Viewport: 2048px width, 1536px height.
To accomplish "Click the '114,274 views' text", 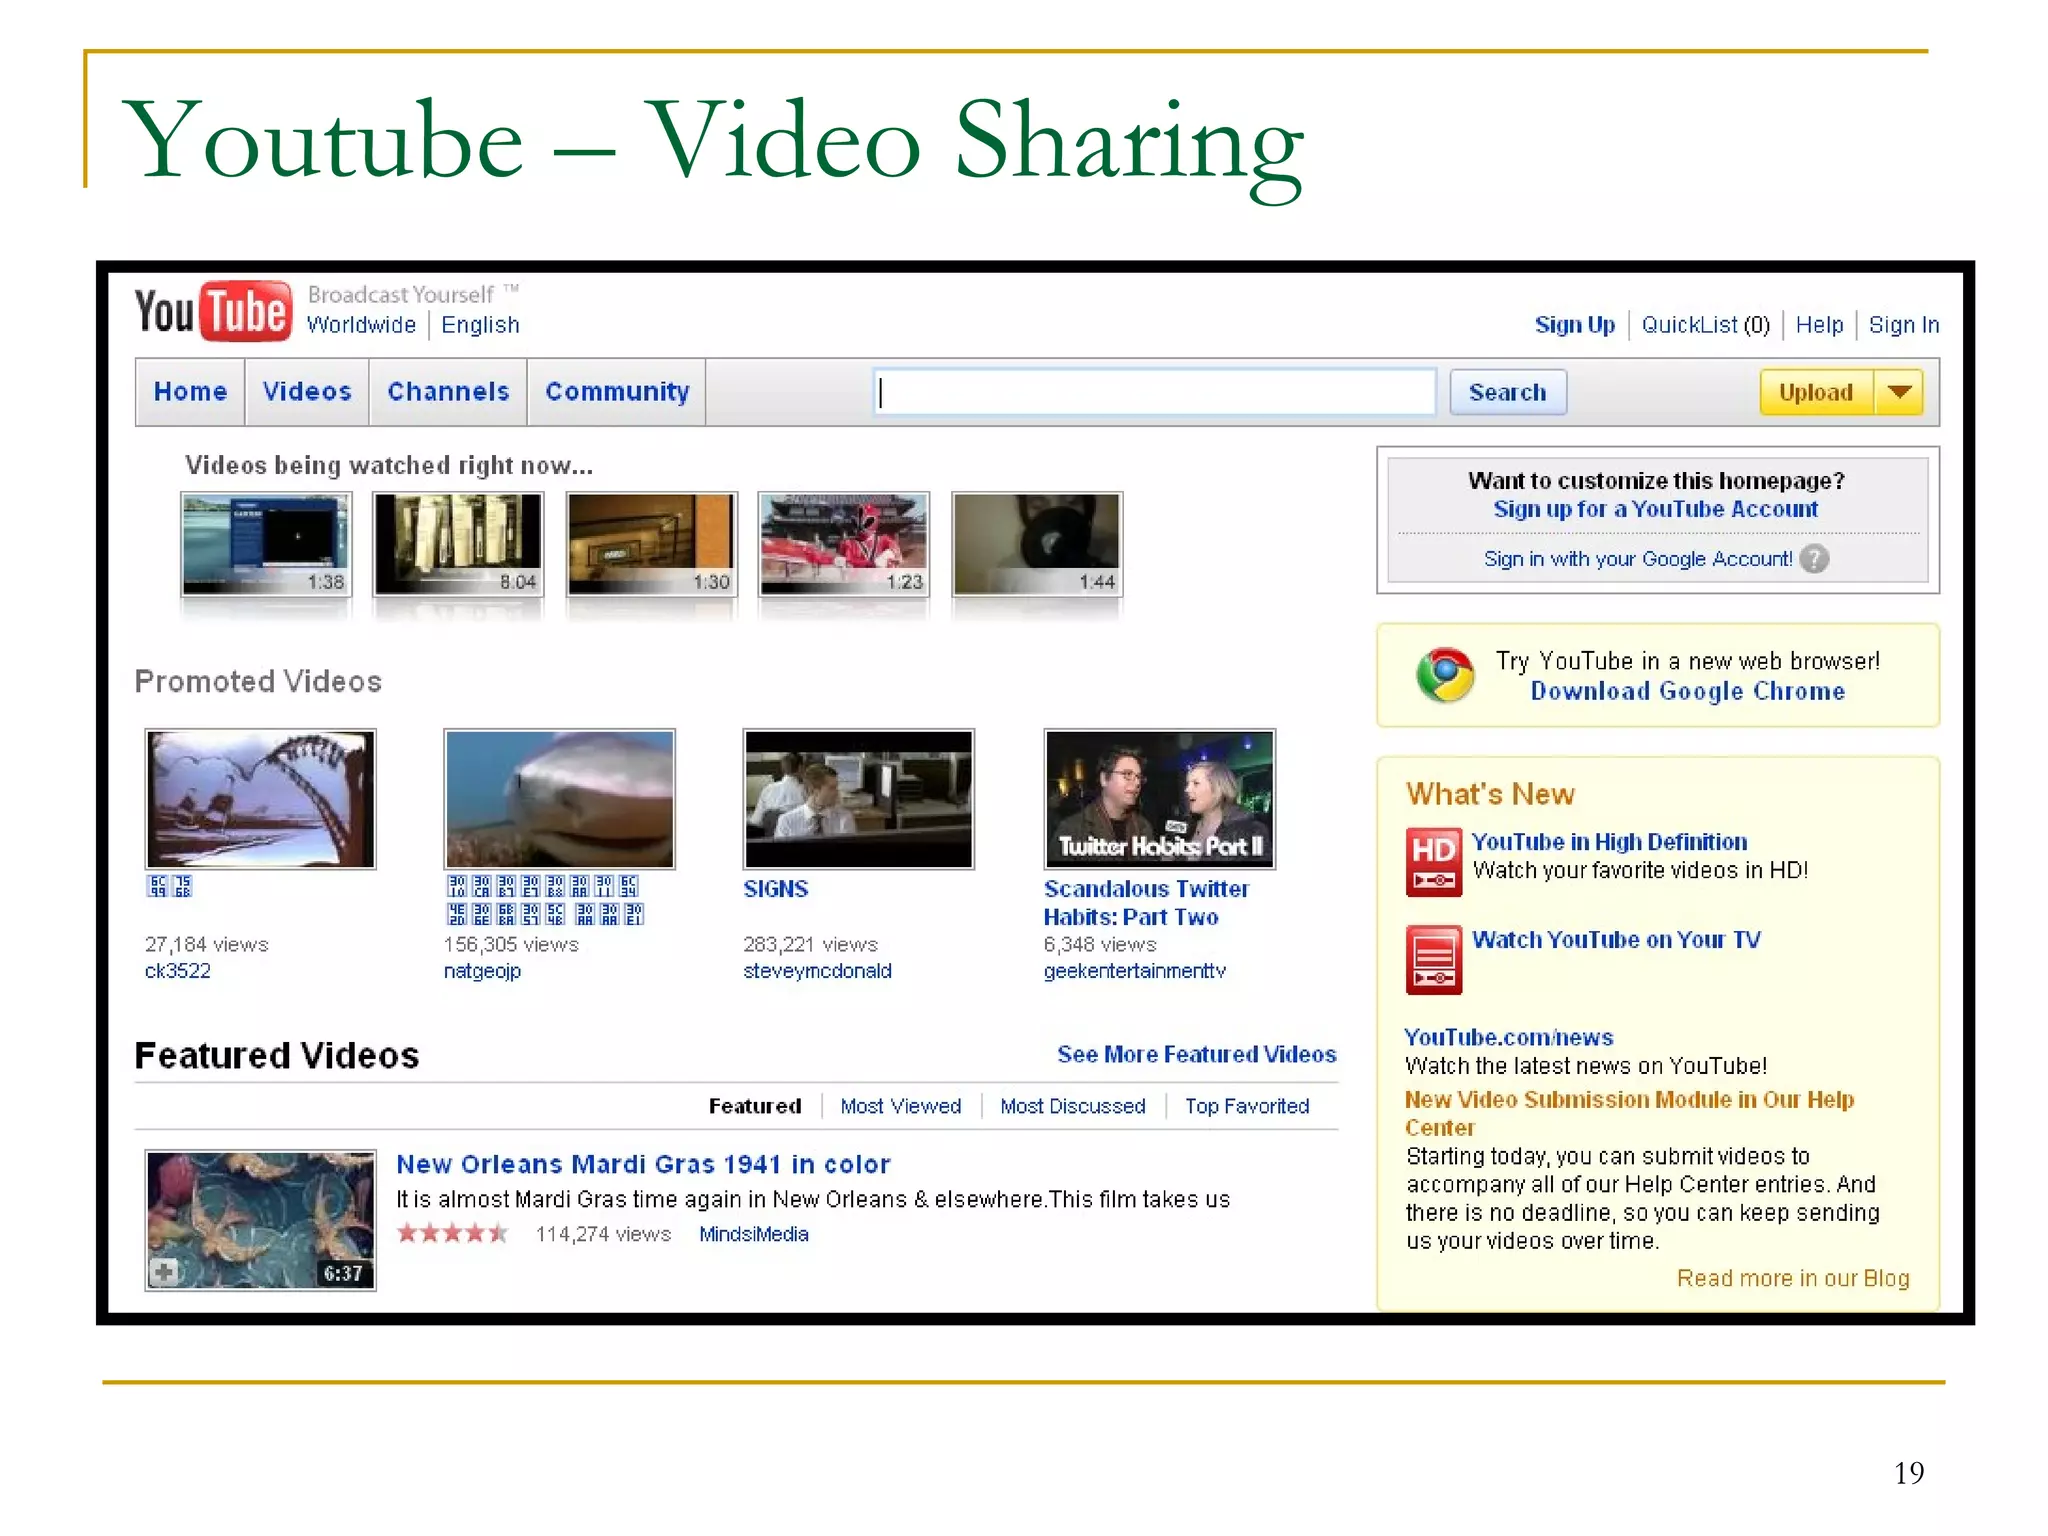I will [x=603, y=1234].
